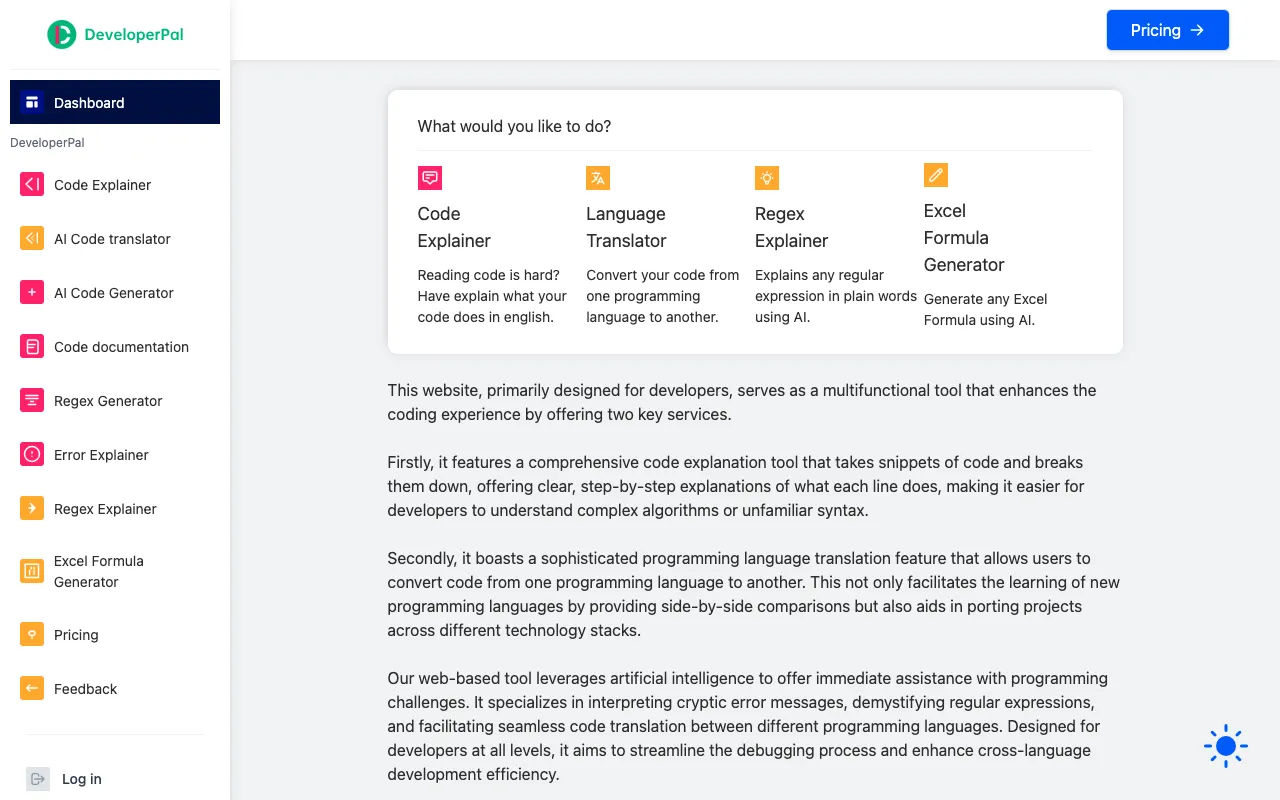Open Pricing via the top-right blue button
The image size is (1280, 800).
[x=1167, y=30]
